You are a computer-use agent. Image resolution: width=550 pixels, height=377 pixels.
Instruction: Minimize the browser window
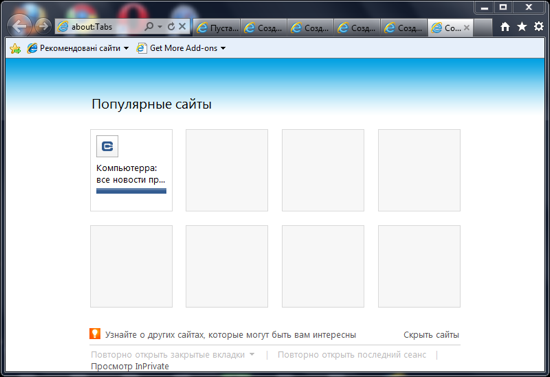point(485,7)
